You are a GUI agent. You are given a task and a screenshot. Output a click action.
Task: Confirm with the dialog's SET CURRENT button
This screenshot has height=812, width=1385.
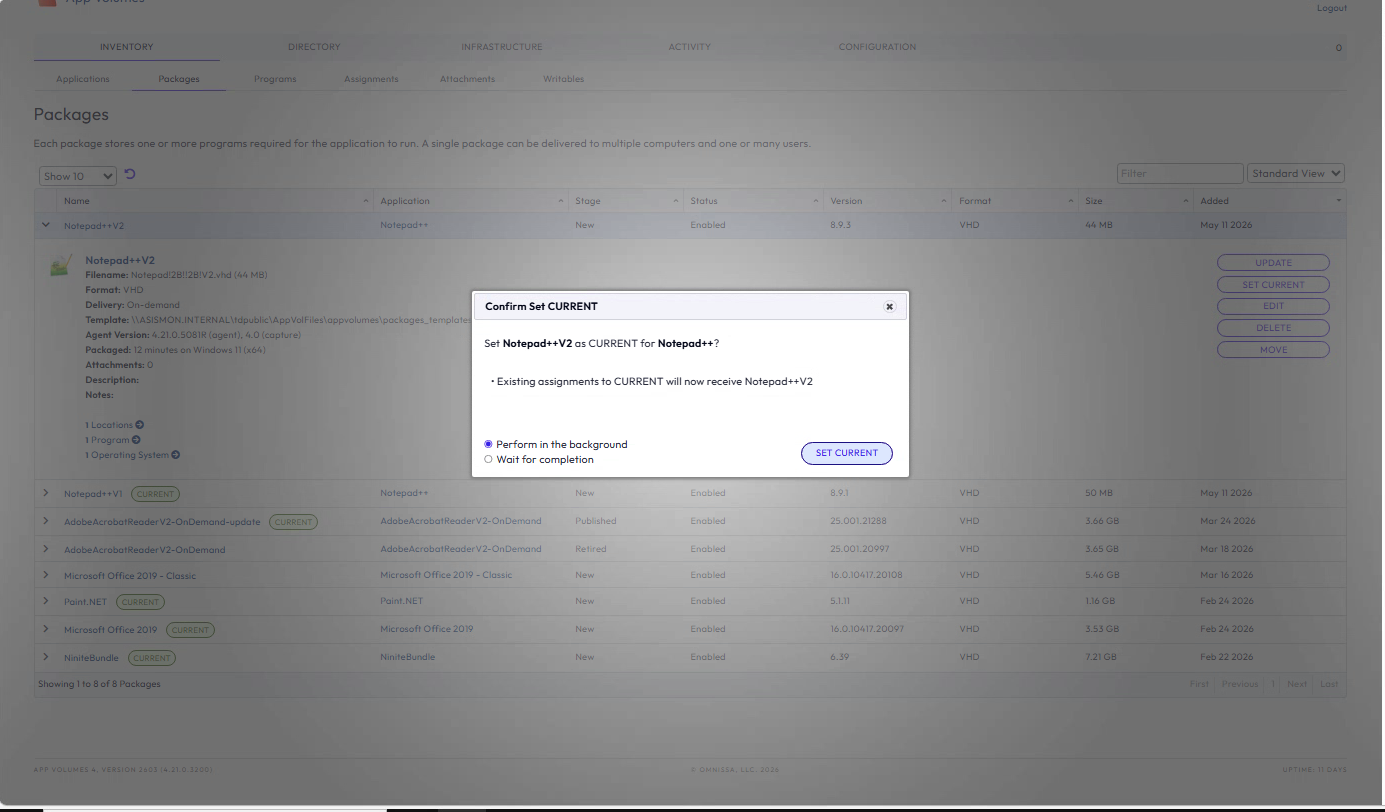pyautogui.click(x=847, y=453)
